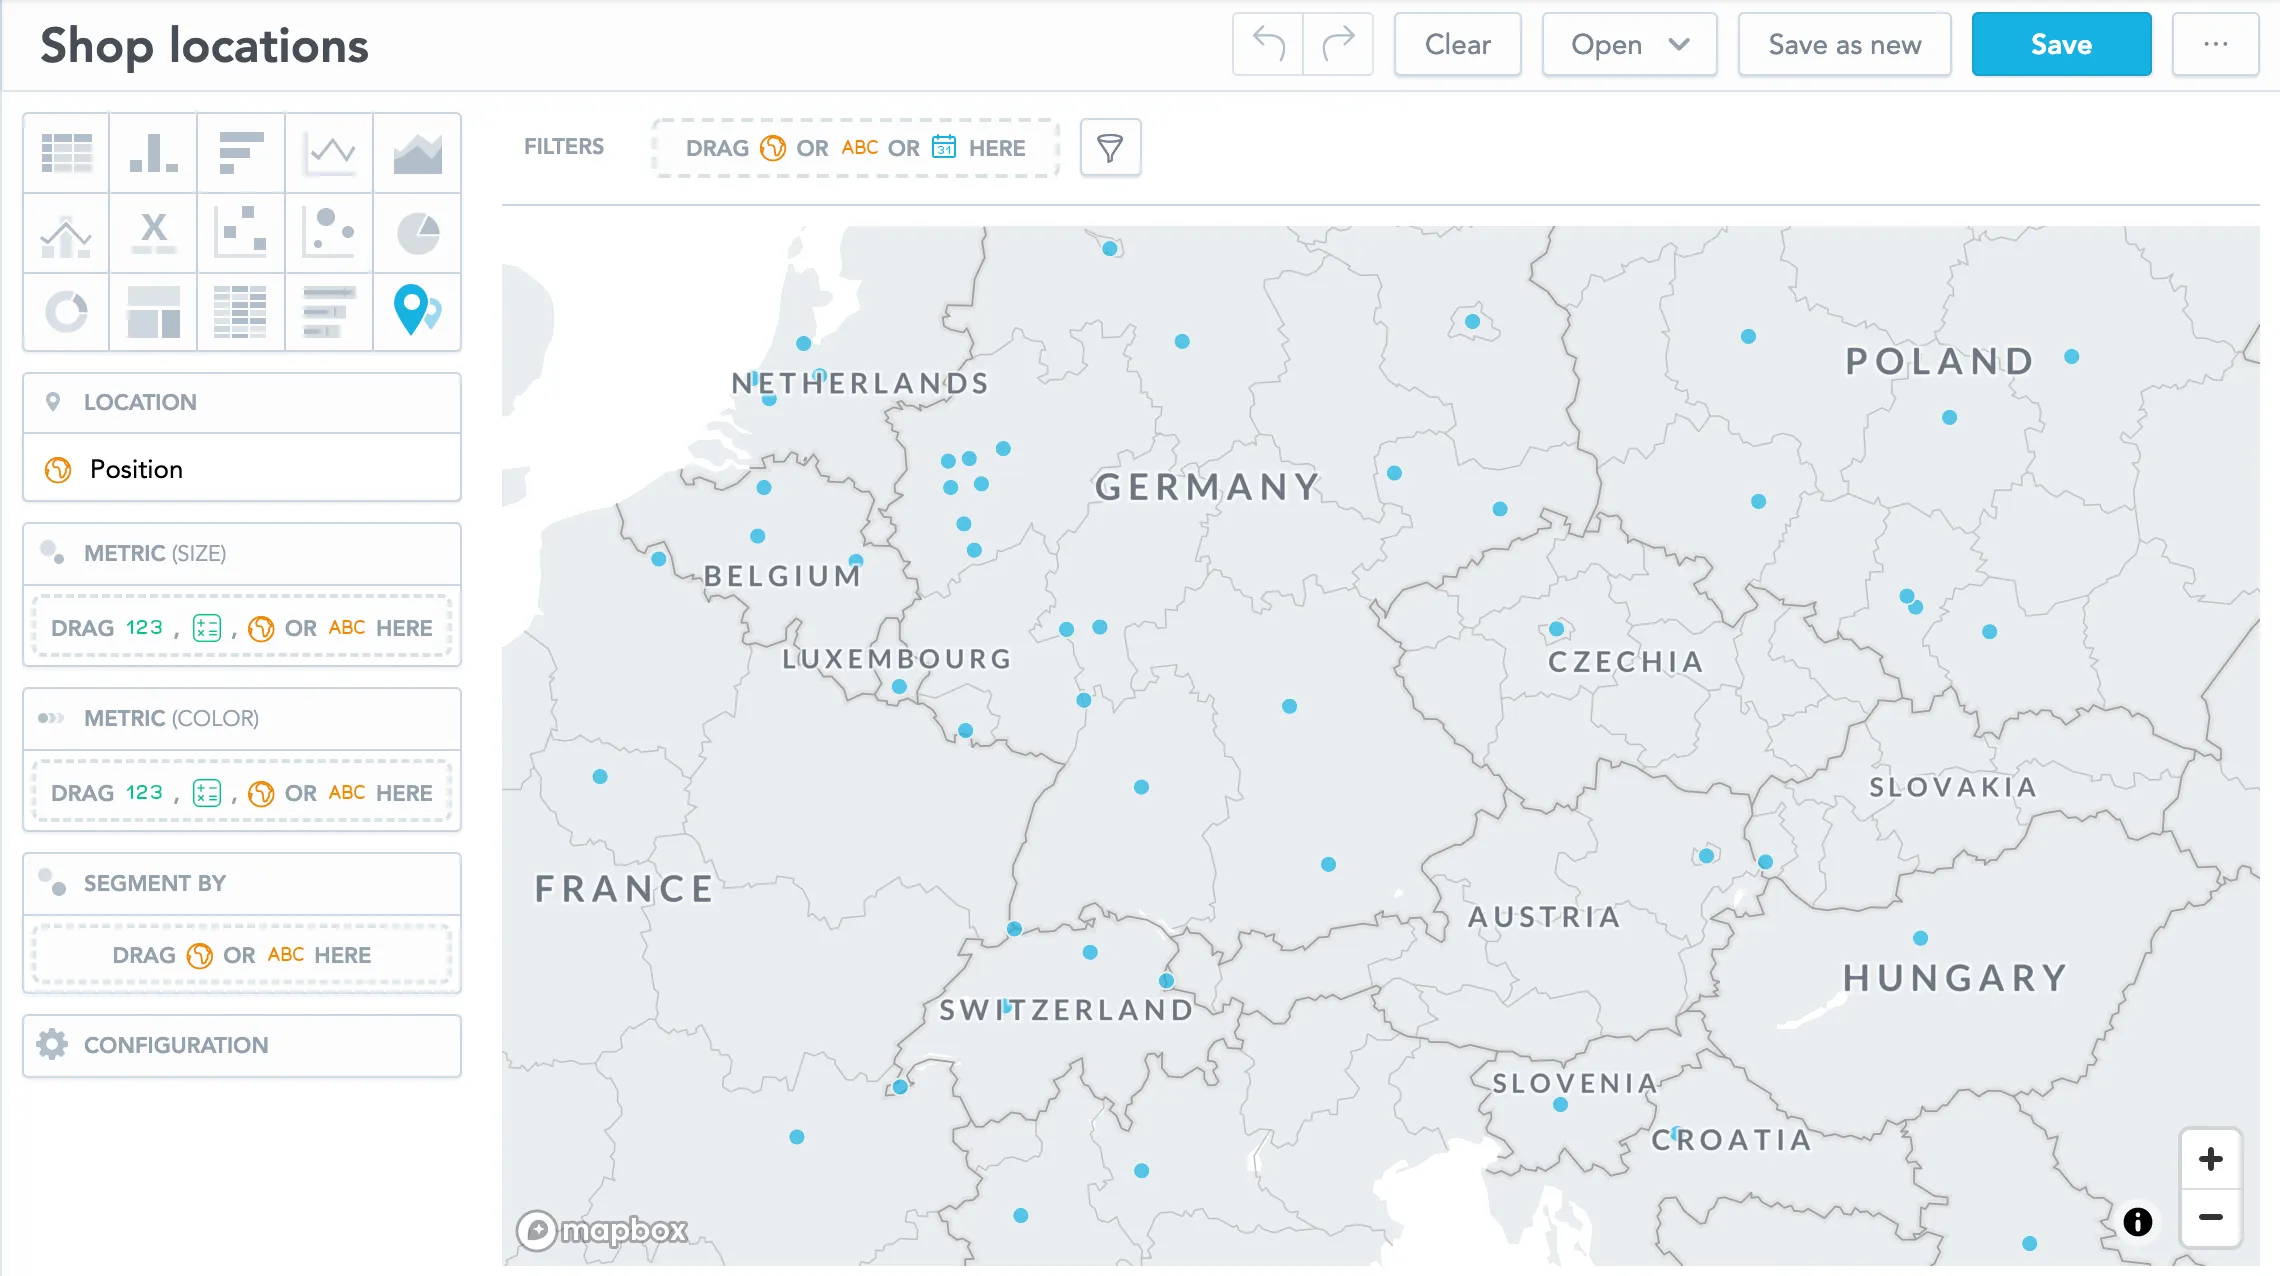This screenshot has width=2280, height=1276.
Task: Clear the current report
Action: [x=1457, y=44]
